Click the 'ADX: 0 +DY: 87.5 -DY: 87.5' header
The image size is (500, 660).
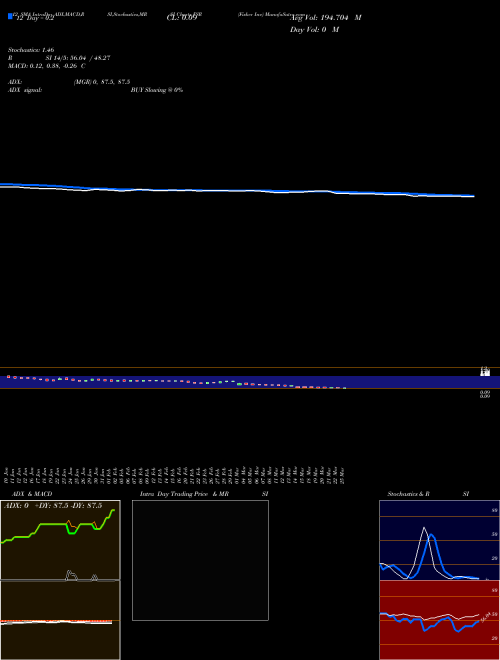tap(53, 506)
